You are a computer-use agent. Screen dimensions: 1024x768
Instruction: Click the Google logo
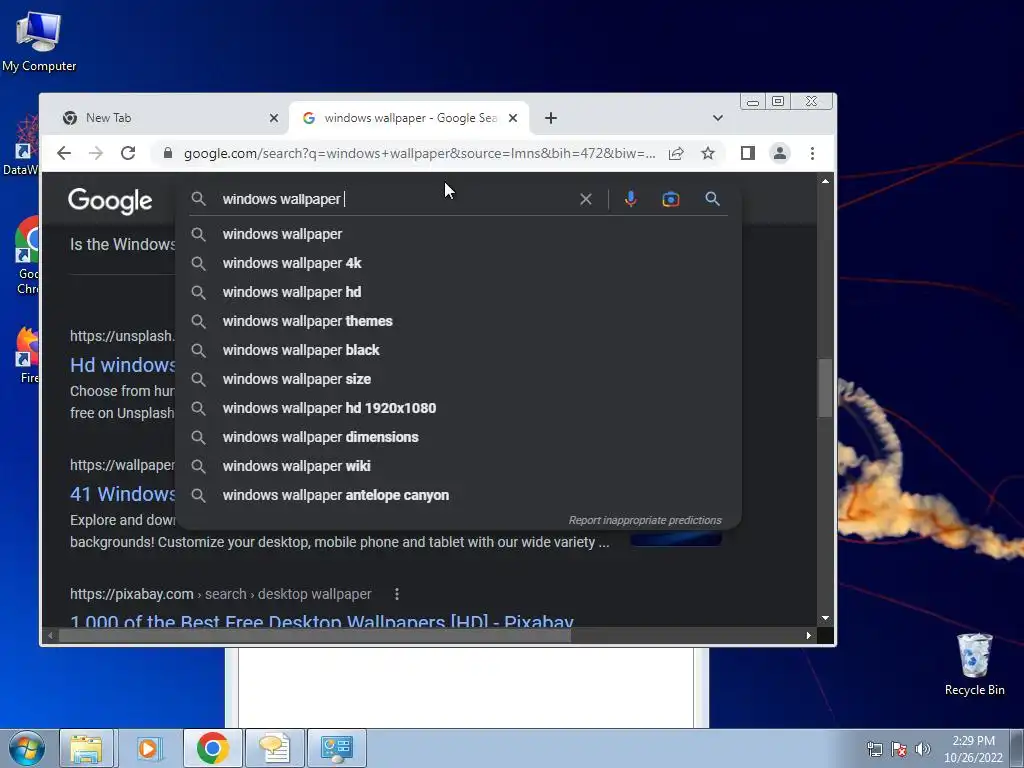[110, 201]
